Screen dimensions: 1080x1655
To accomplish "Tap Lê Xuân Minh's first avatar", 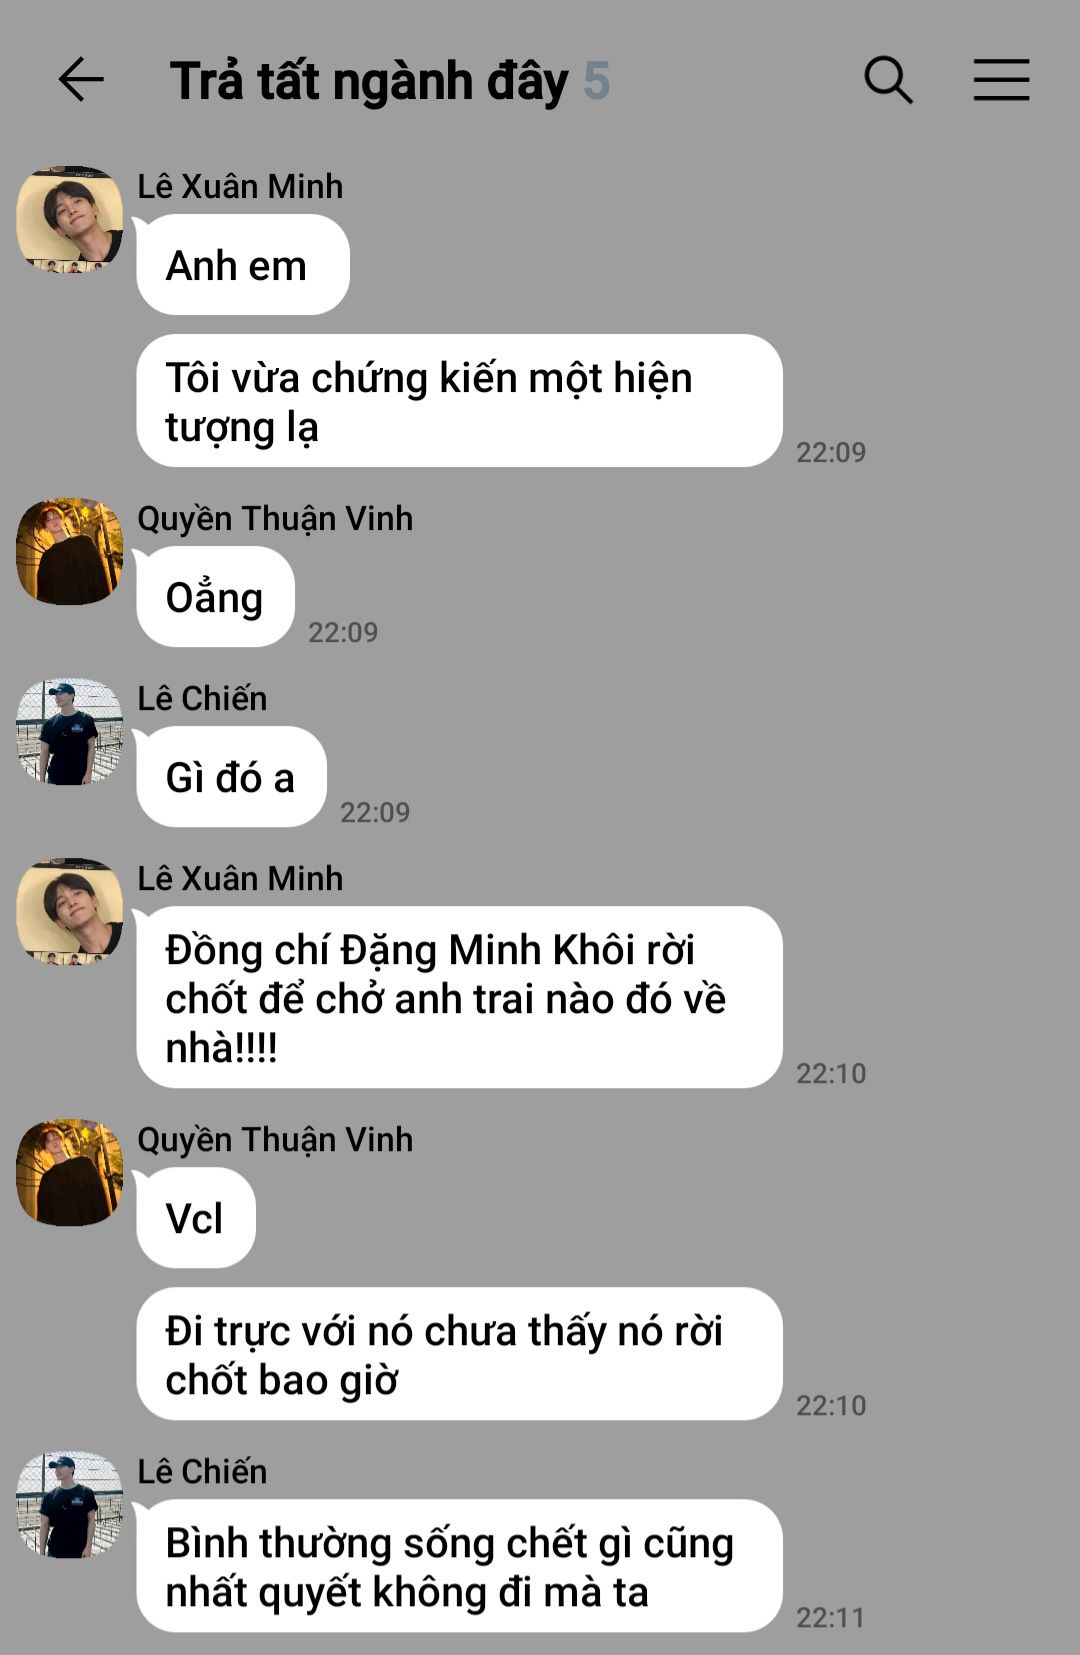I will [x=70, y=220].
